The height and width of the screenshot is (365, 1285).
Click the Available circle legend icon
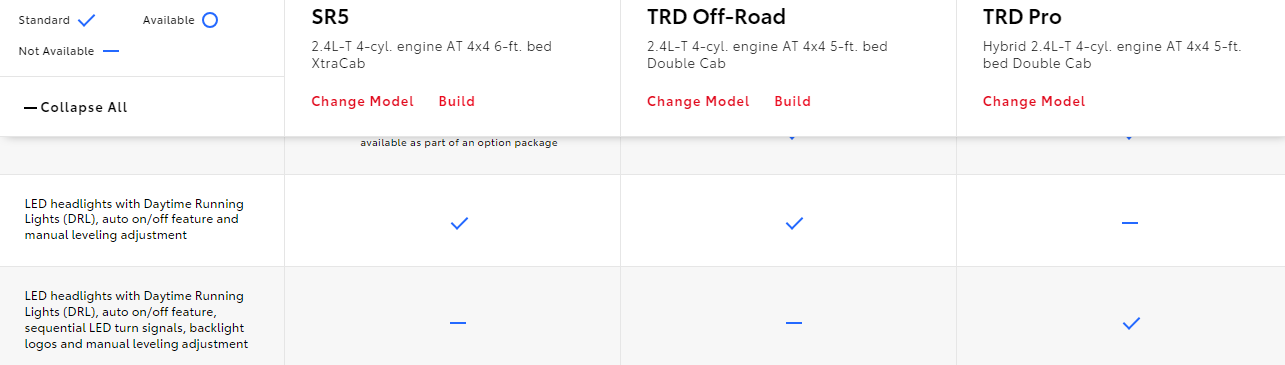click(x=209, y=20)
